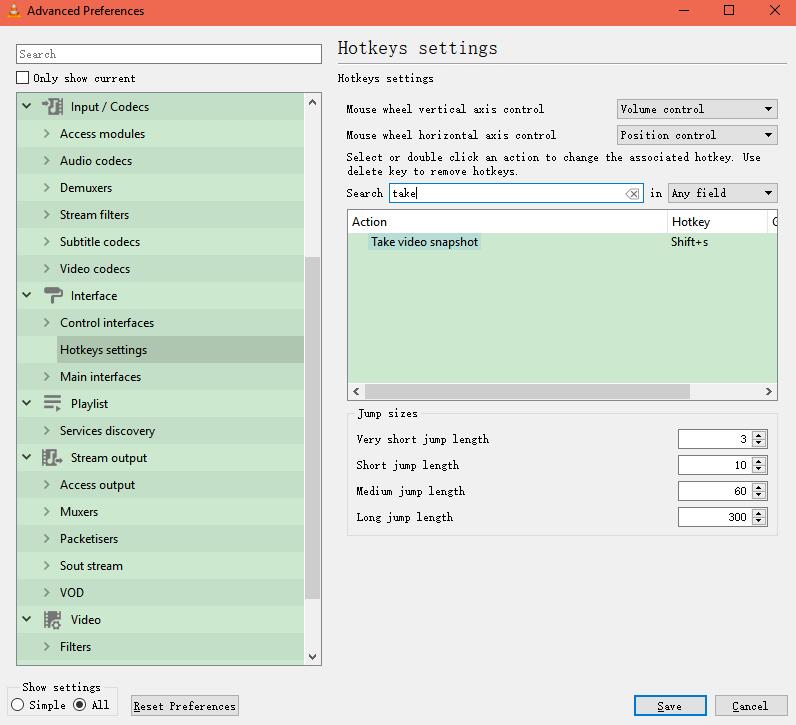796x725 pixels.
Task: Click the settings tree vertical scrollbar thumb
Action: tap(313, 428)
